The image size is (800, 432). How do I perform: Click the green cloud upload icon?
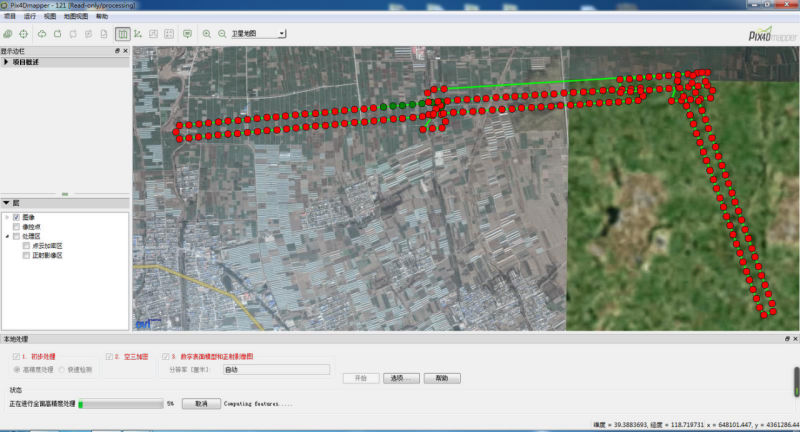point(41,33)
